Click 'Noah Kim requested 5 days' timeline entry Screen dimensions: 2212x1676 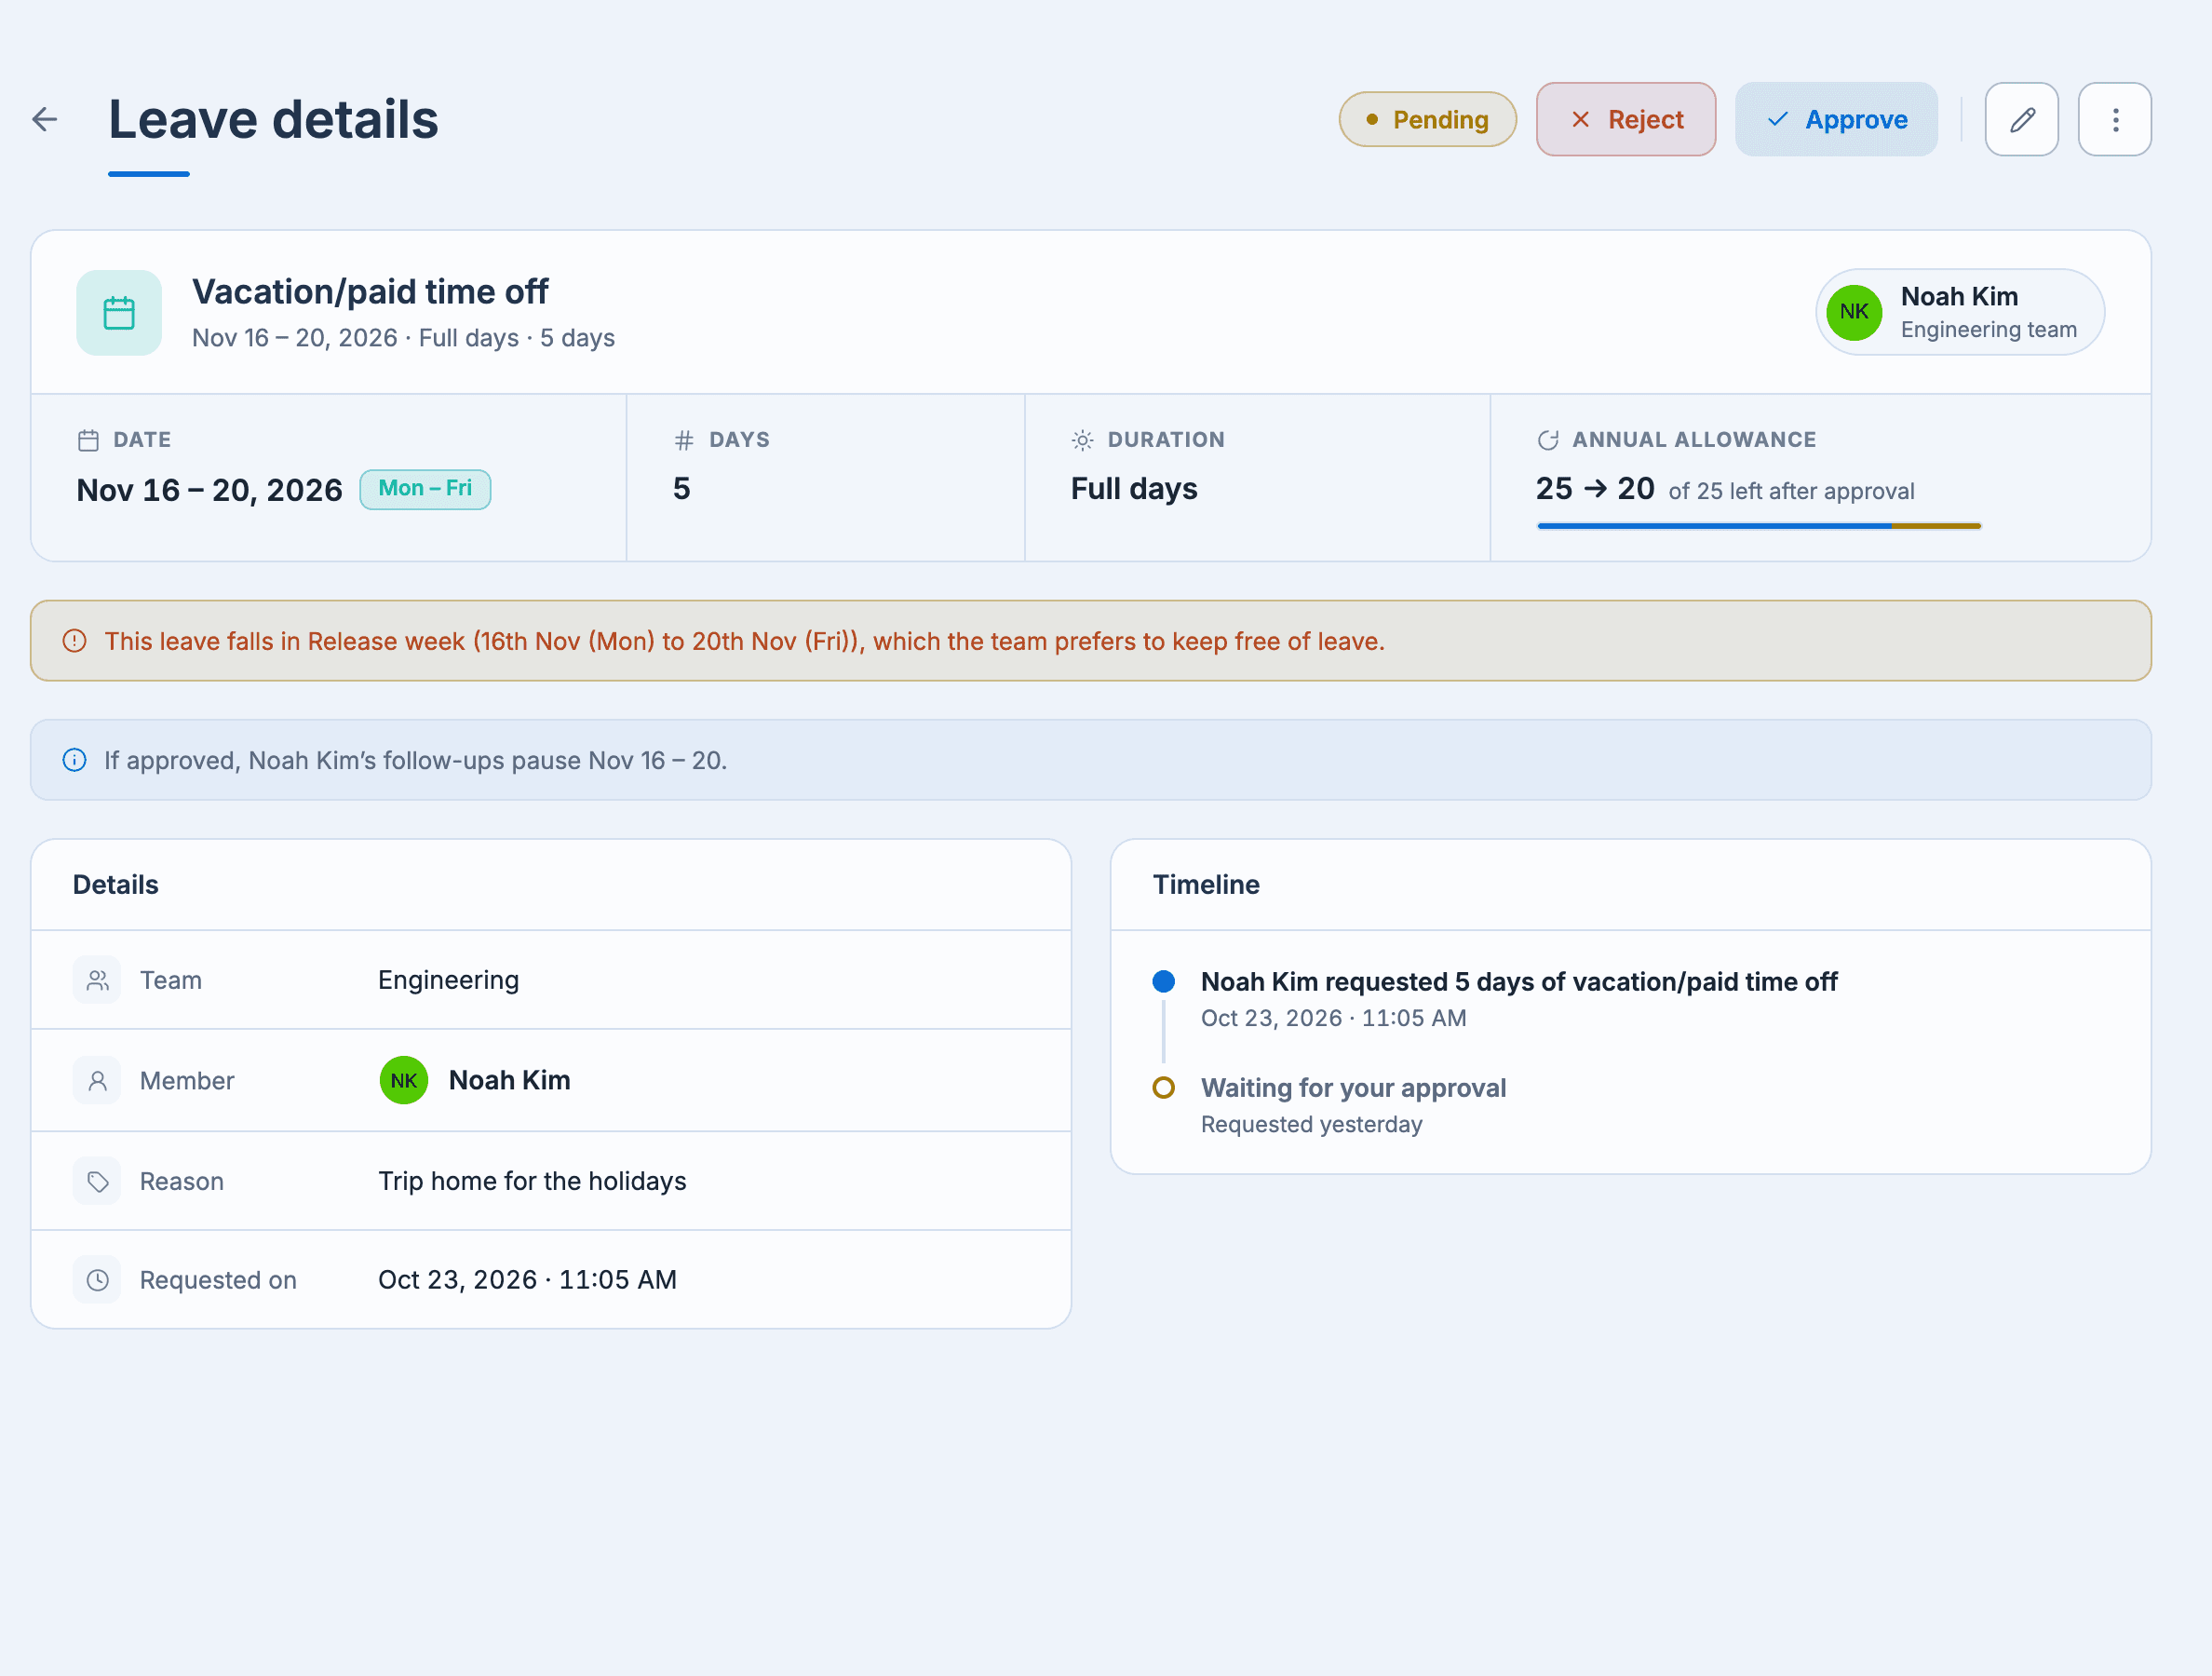point(1519,982)
